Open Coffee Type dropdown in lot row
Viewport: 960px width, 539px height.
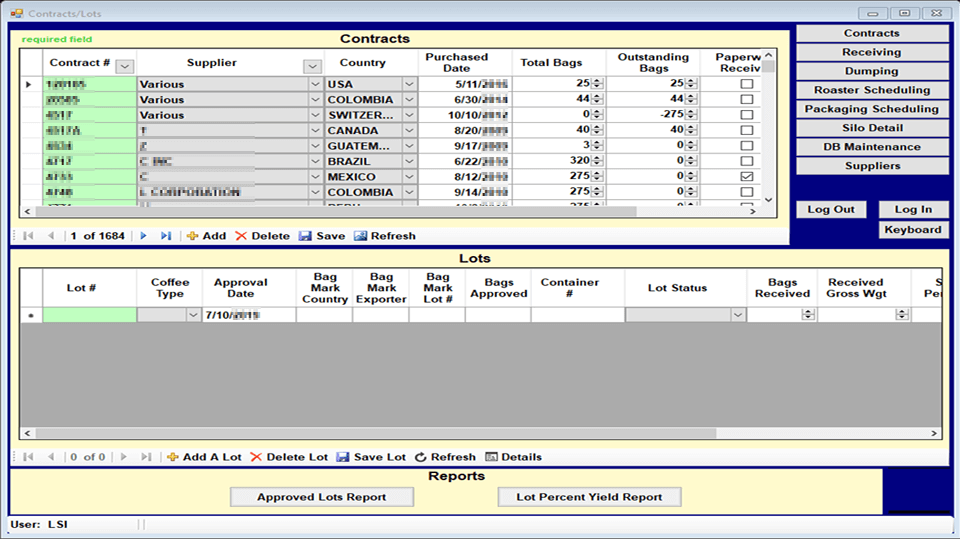point(193,315)
